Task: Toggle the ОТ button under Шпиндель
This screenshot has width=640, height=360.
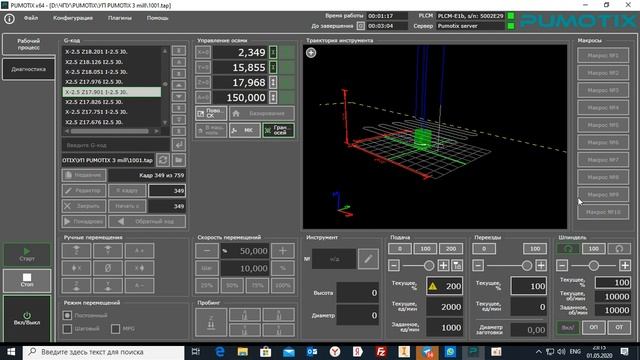Action: [619, 327]
